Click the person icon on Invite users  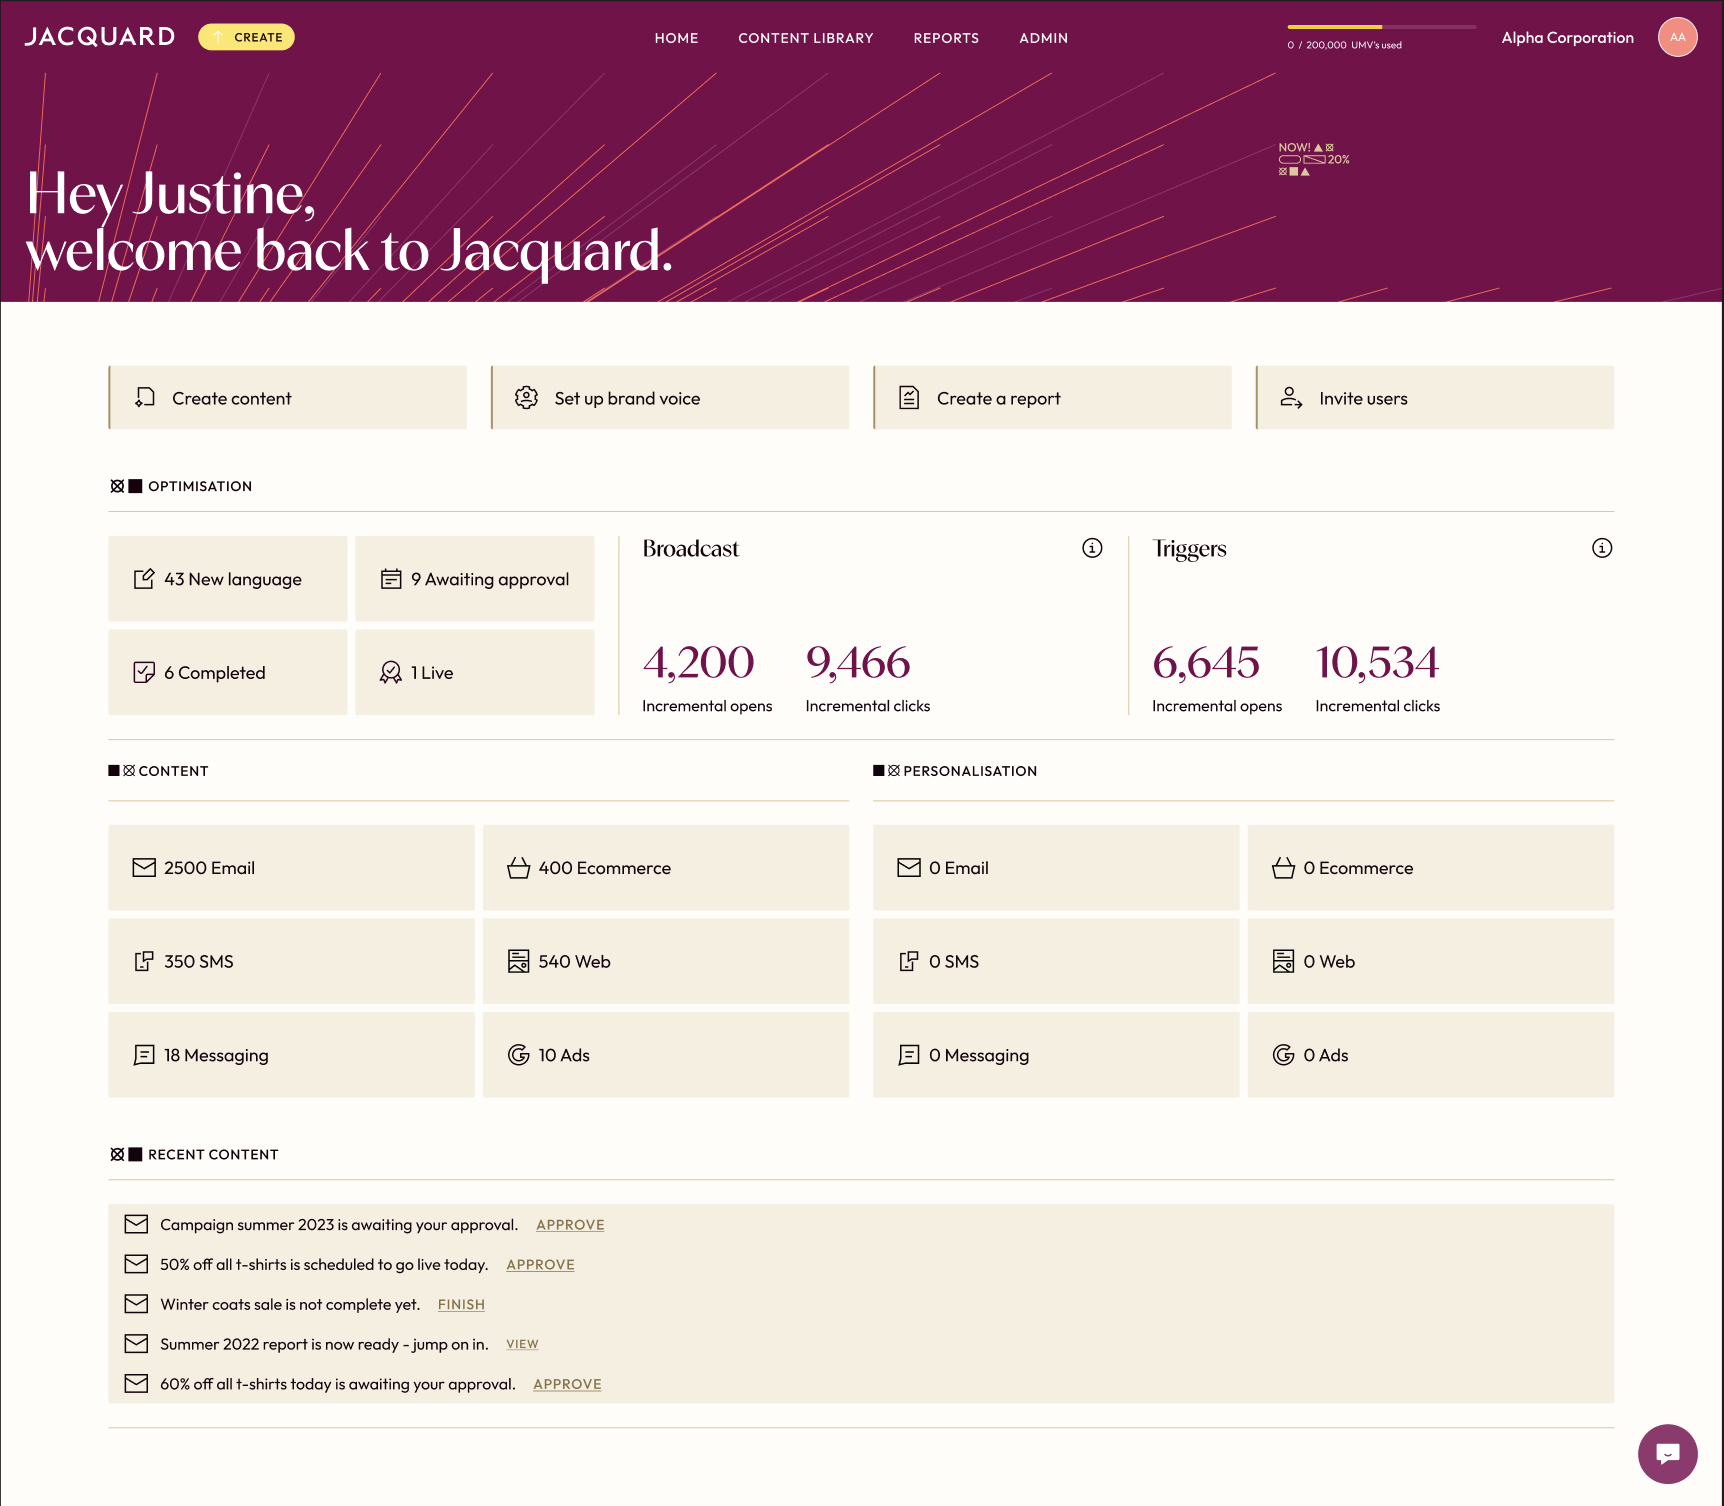point(1291,398)
